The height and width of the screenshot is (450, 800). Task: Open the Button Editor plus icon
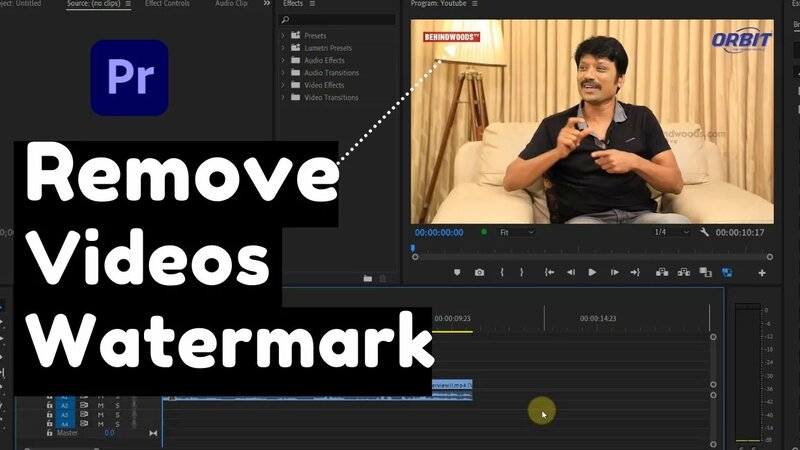click(x=762, y=273)
